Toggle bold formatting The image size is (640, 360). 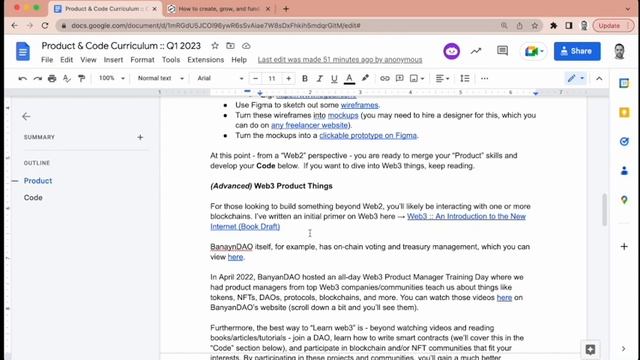pos(304,78)
